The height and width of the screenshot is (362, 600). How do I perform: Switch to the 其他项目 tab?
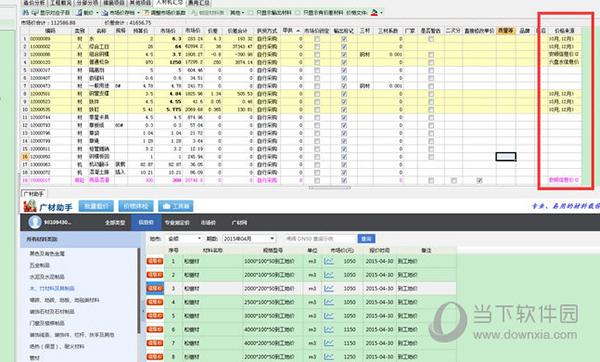(140, 2)
